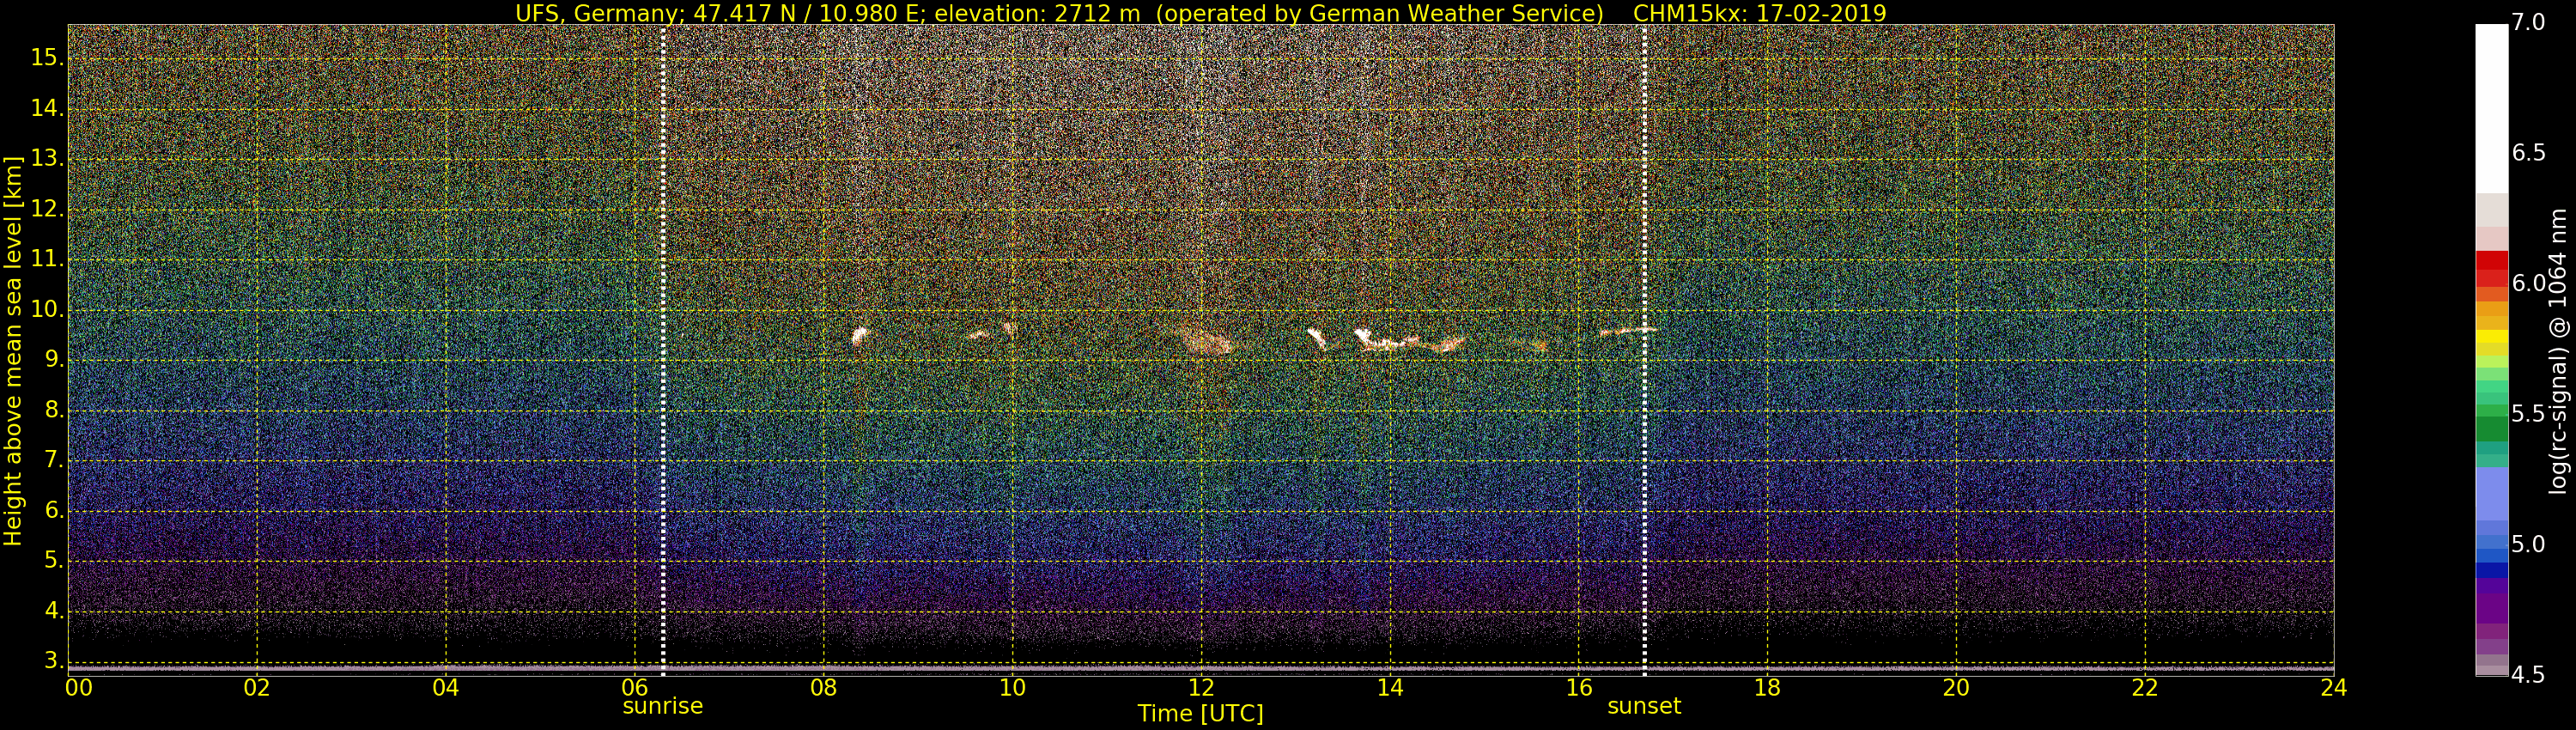
Task: Click the height axis tick '5.'
Action: tap(53, 561)
